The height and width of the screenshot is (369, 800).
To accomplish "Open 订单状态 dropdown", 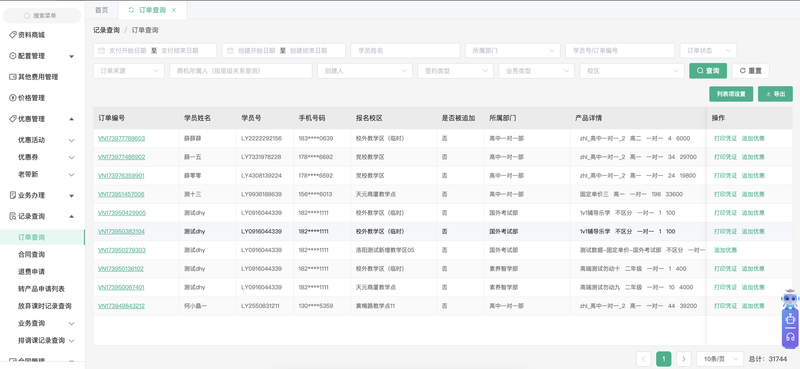I will (x=708, y=51).
